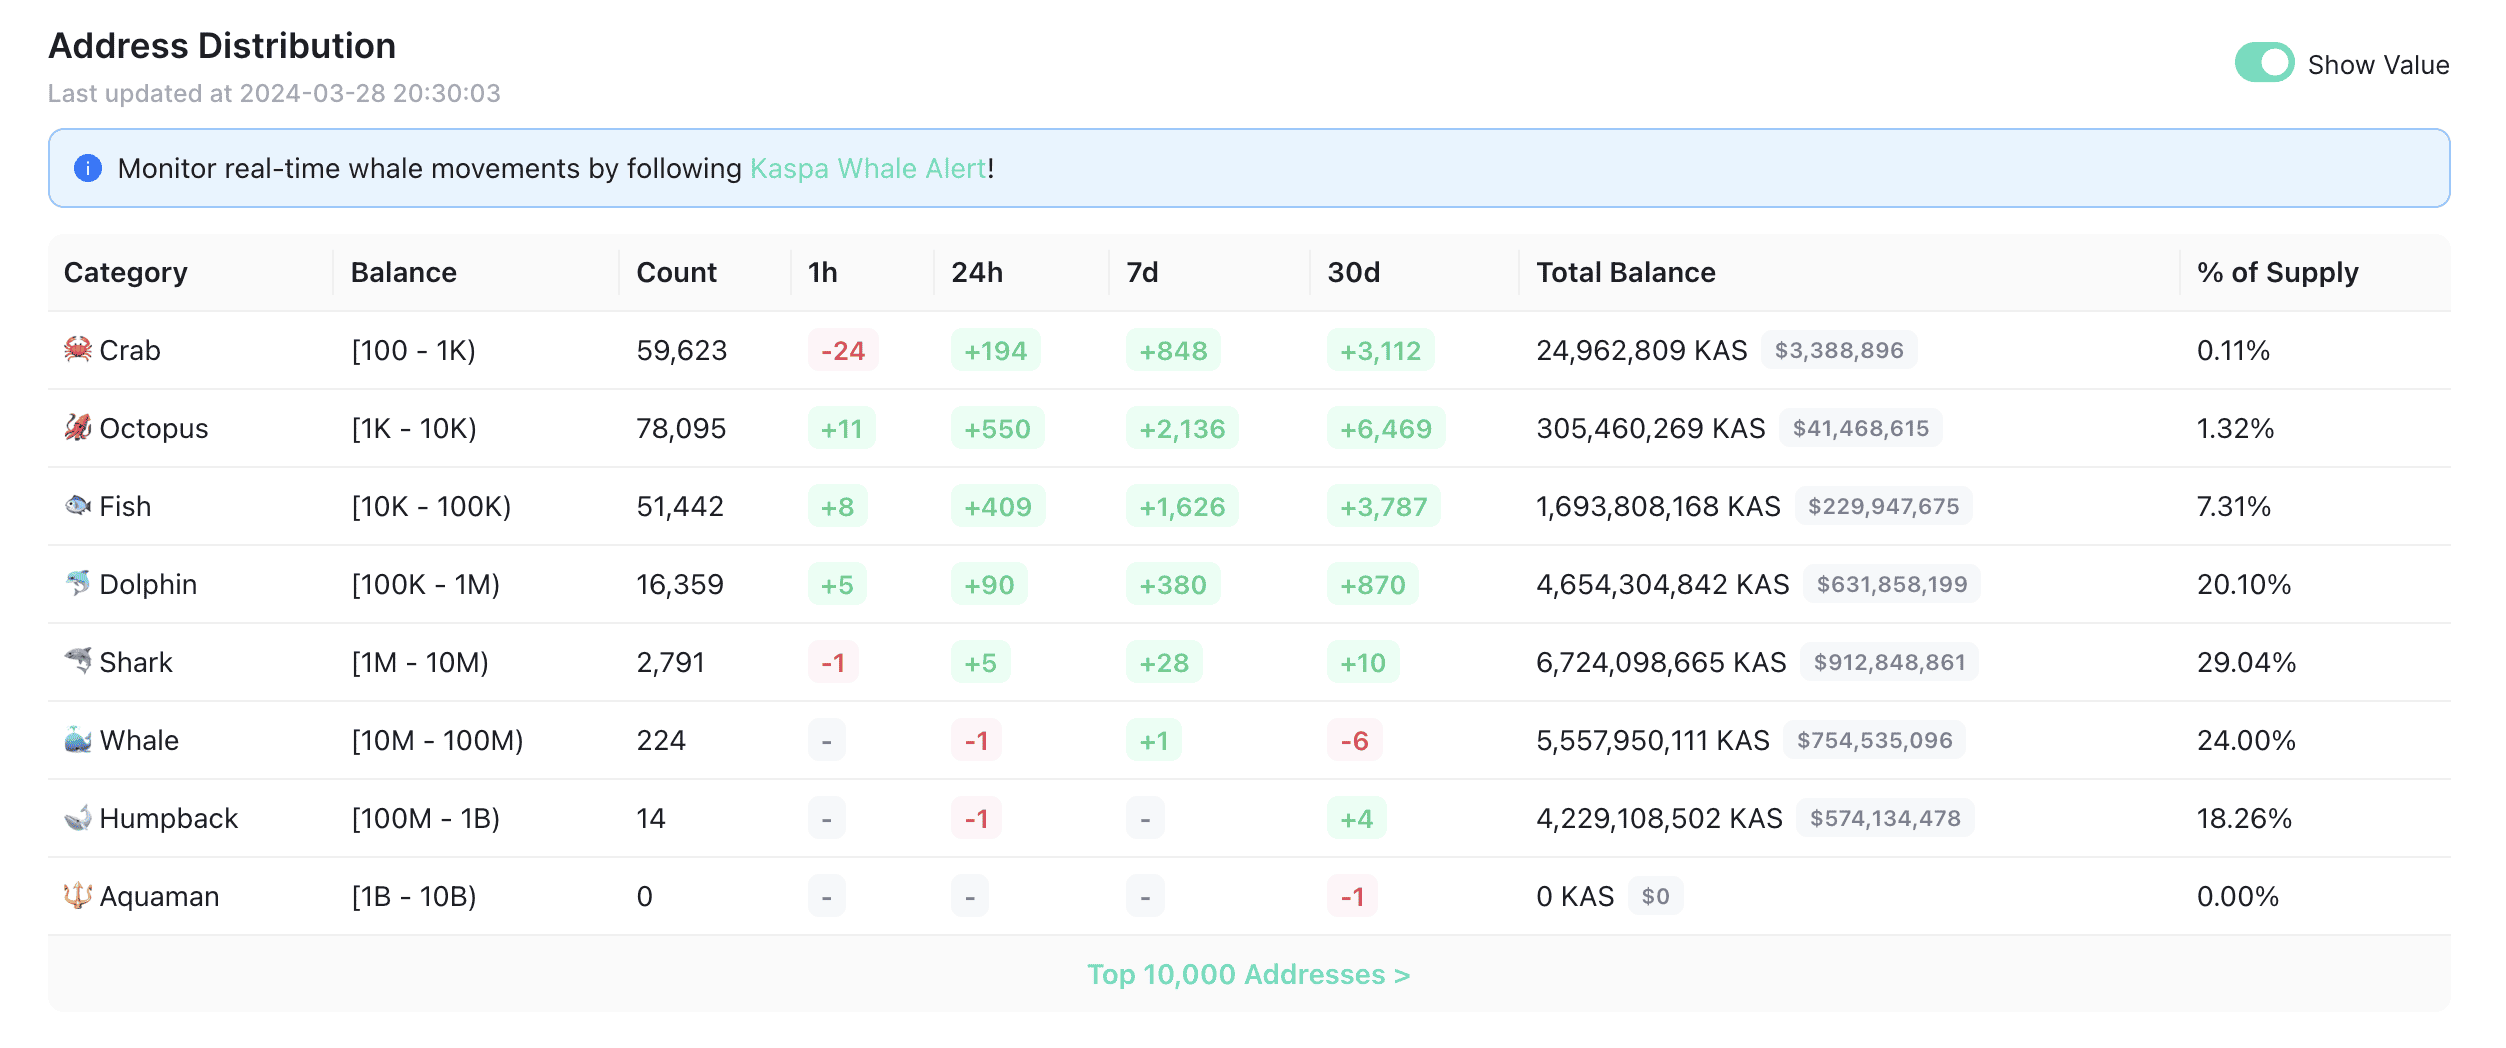Toggle the Show Value switch

tap(2264, 63)
